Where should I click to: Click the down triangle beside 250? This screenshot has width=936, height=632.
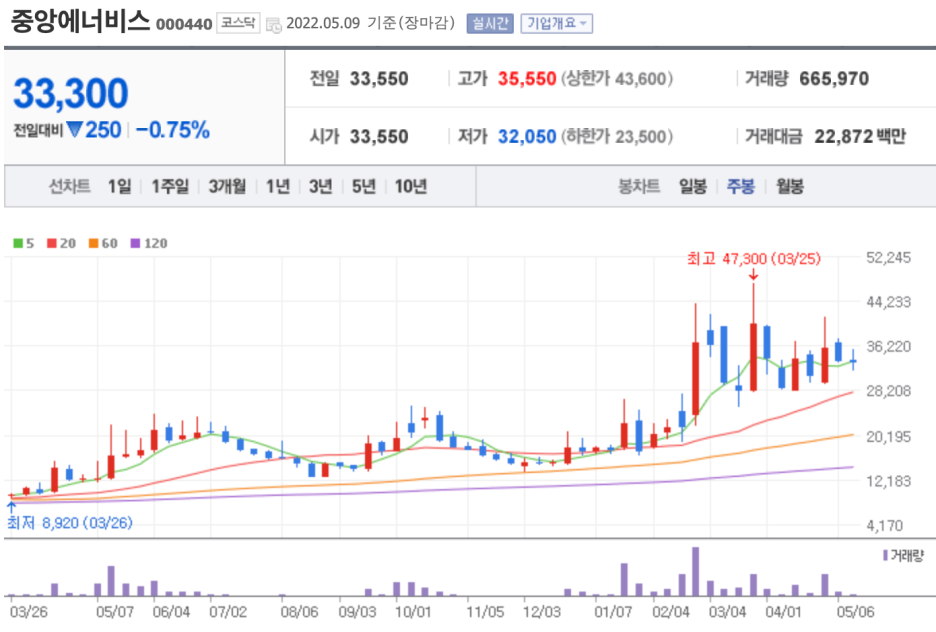75,129
